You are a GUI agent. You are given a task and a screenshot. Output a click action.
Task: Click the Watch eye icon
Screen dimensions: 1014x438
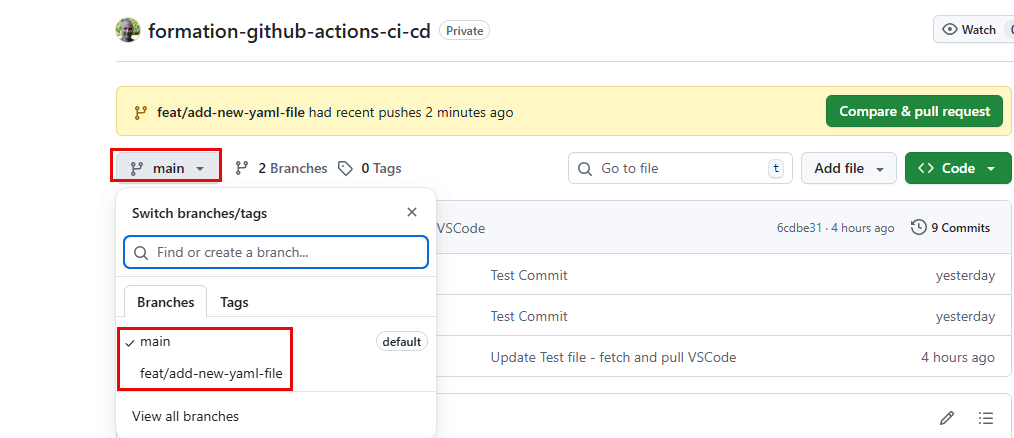click(x=950, y=30)
